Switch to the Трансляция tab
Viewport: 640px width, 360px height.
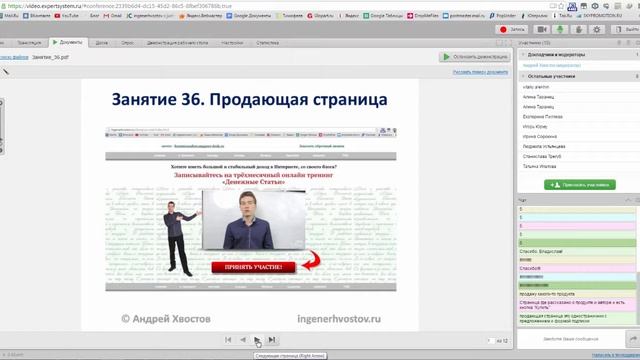(29, 42)
